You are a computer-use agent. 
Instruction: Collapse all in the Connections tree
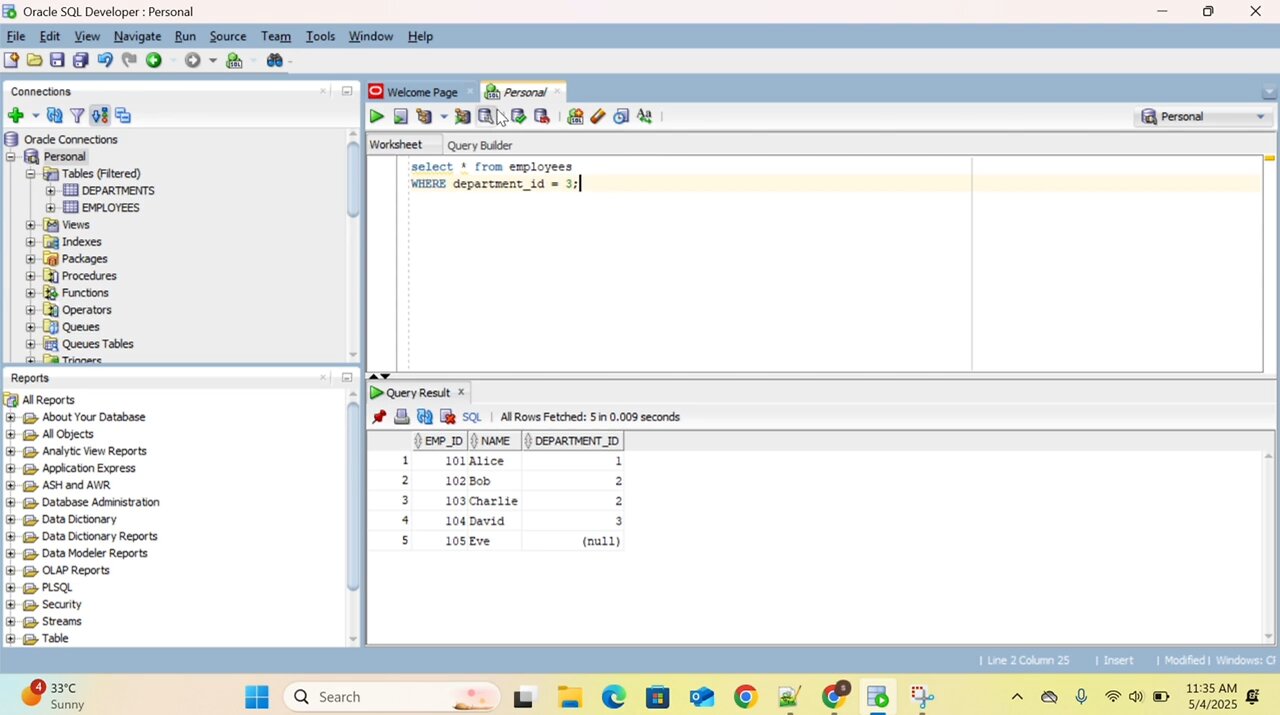tap(123, 116)
